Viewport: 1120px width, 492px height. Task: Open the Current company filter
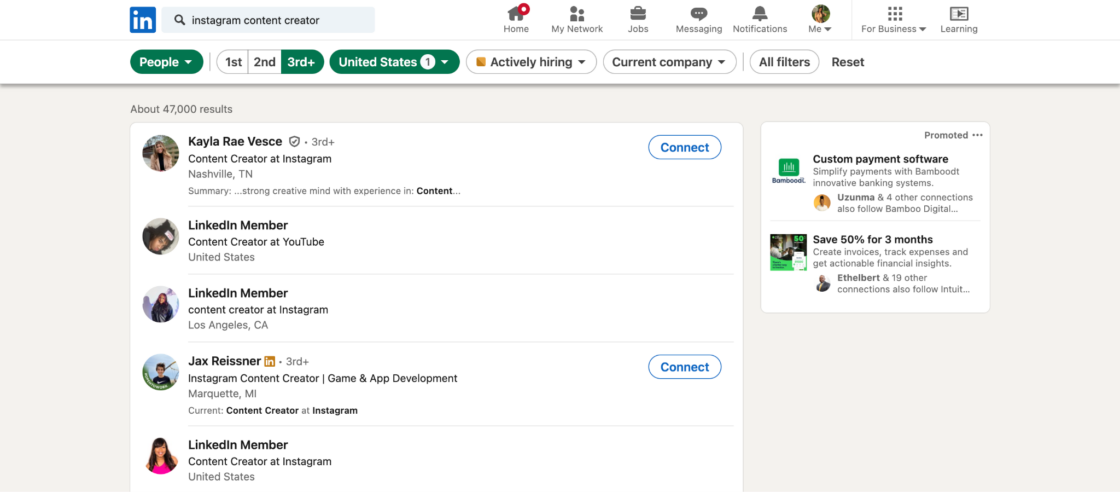coord(669,62)
